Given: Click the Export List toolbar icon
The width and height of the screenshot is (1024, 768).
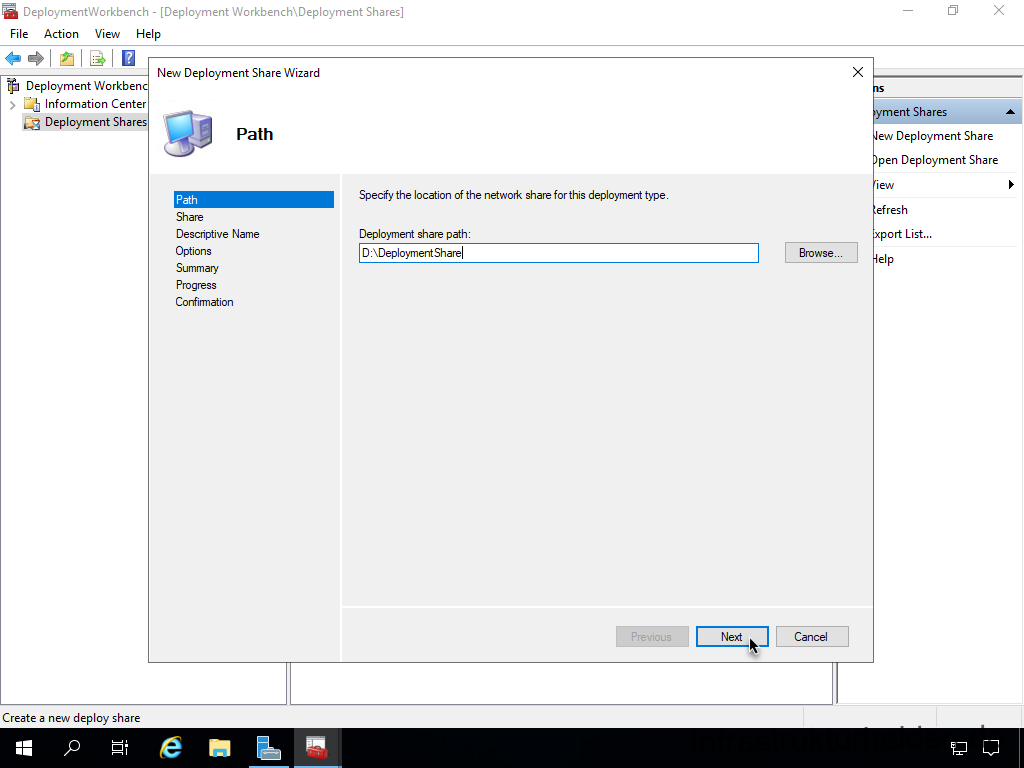Looking at the screenshot, I should (x=98, y=59).
